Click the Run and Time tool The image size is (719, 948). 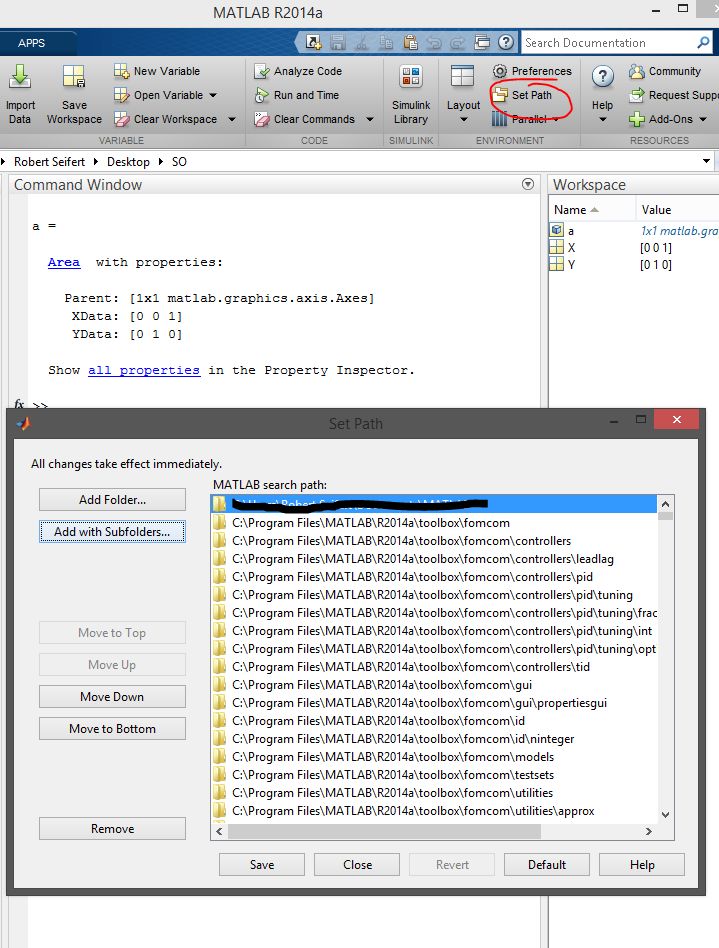click(x=297, y=96)
